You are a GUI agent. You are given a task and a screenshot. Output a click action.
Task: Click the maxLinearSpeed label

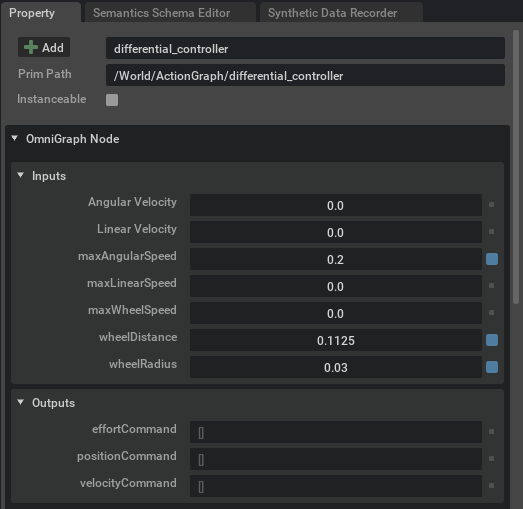click(x=132, y=283)
